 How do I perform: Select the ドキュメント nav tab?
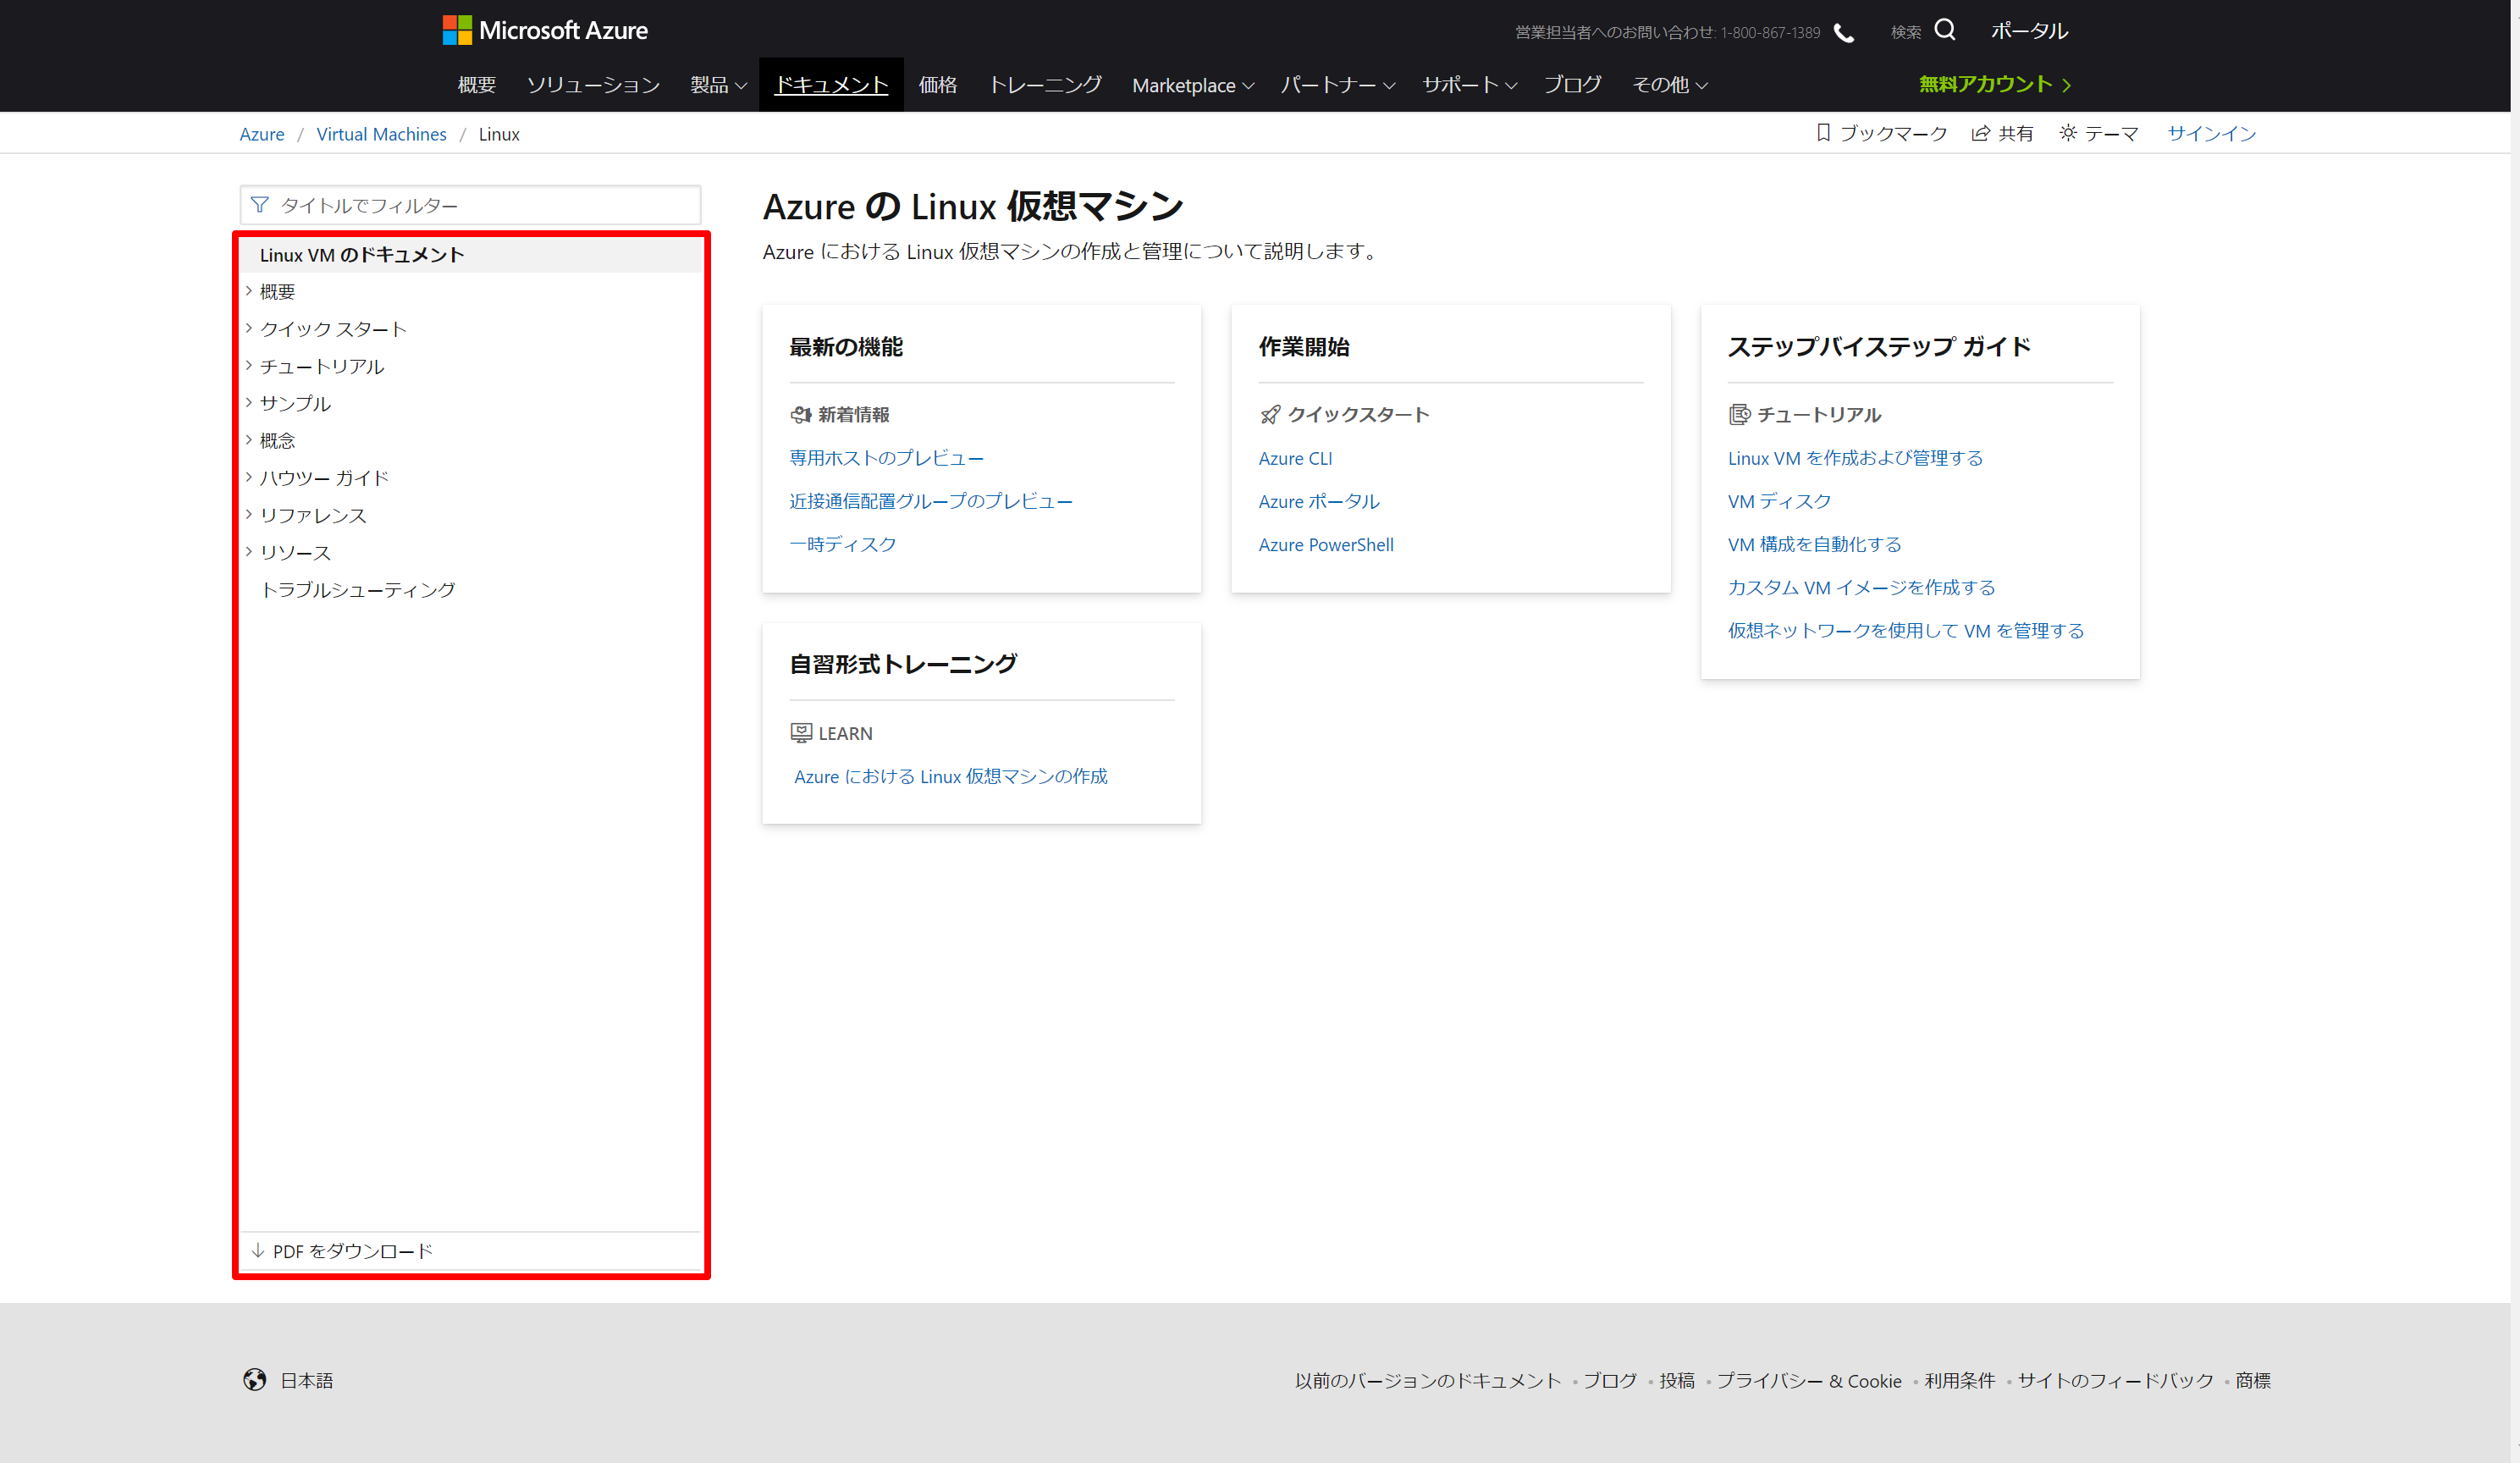831,85
